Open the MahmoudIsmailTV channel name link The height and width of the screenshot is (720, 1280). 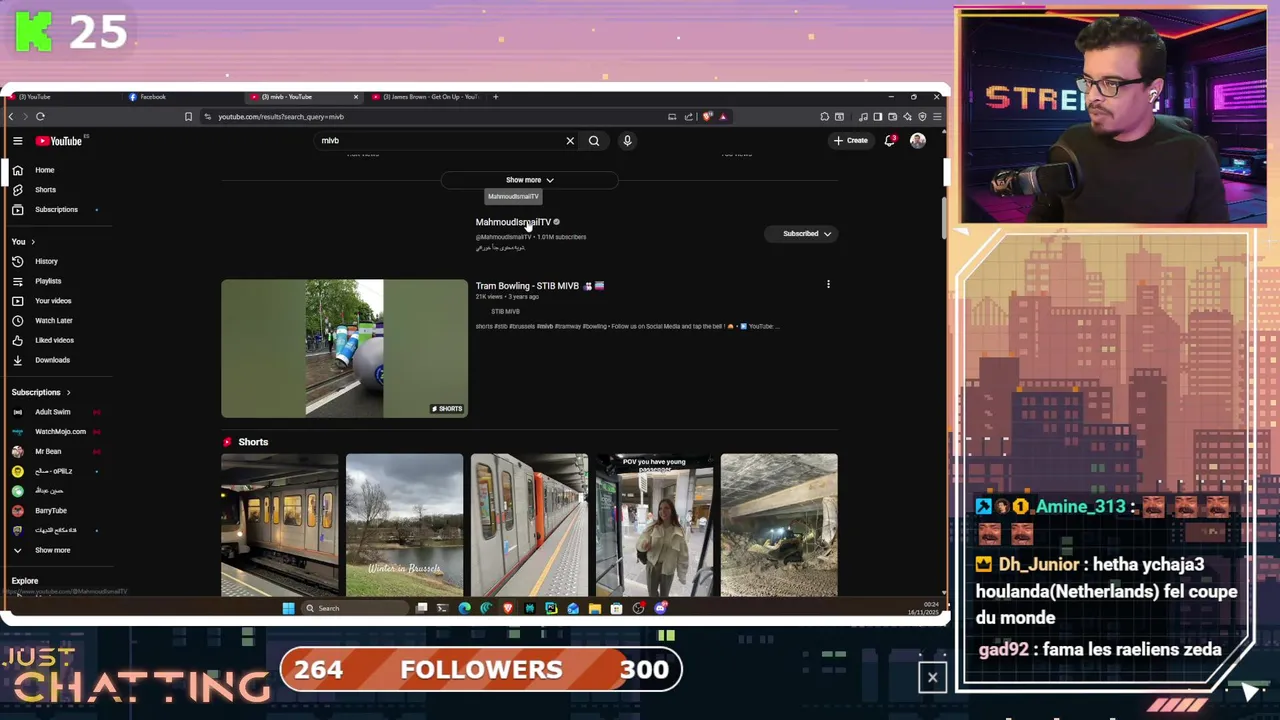click(x=513, y=222)
